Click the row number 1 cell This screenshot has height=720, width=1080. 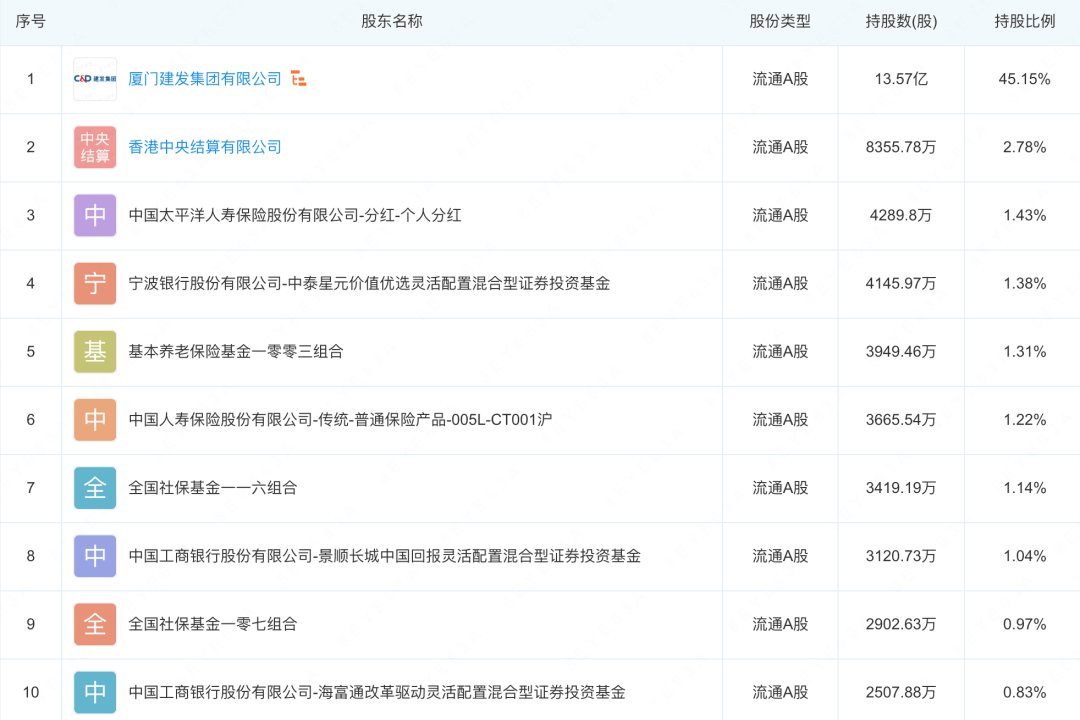coord(30,79)
